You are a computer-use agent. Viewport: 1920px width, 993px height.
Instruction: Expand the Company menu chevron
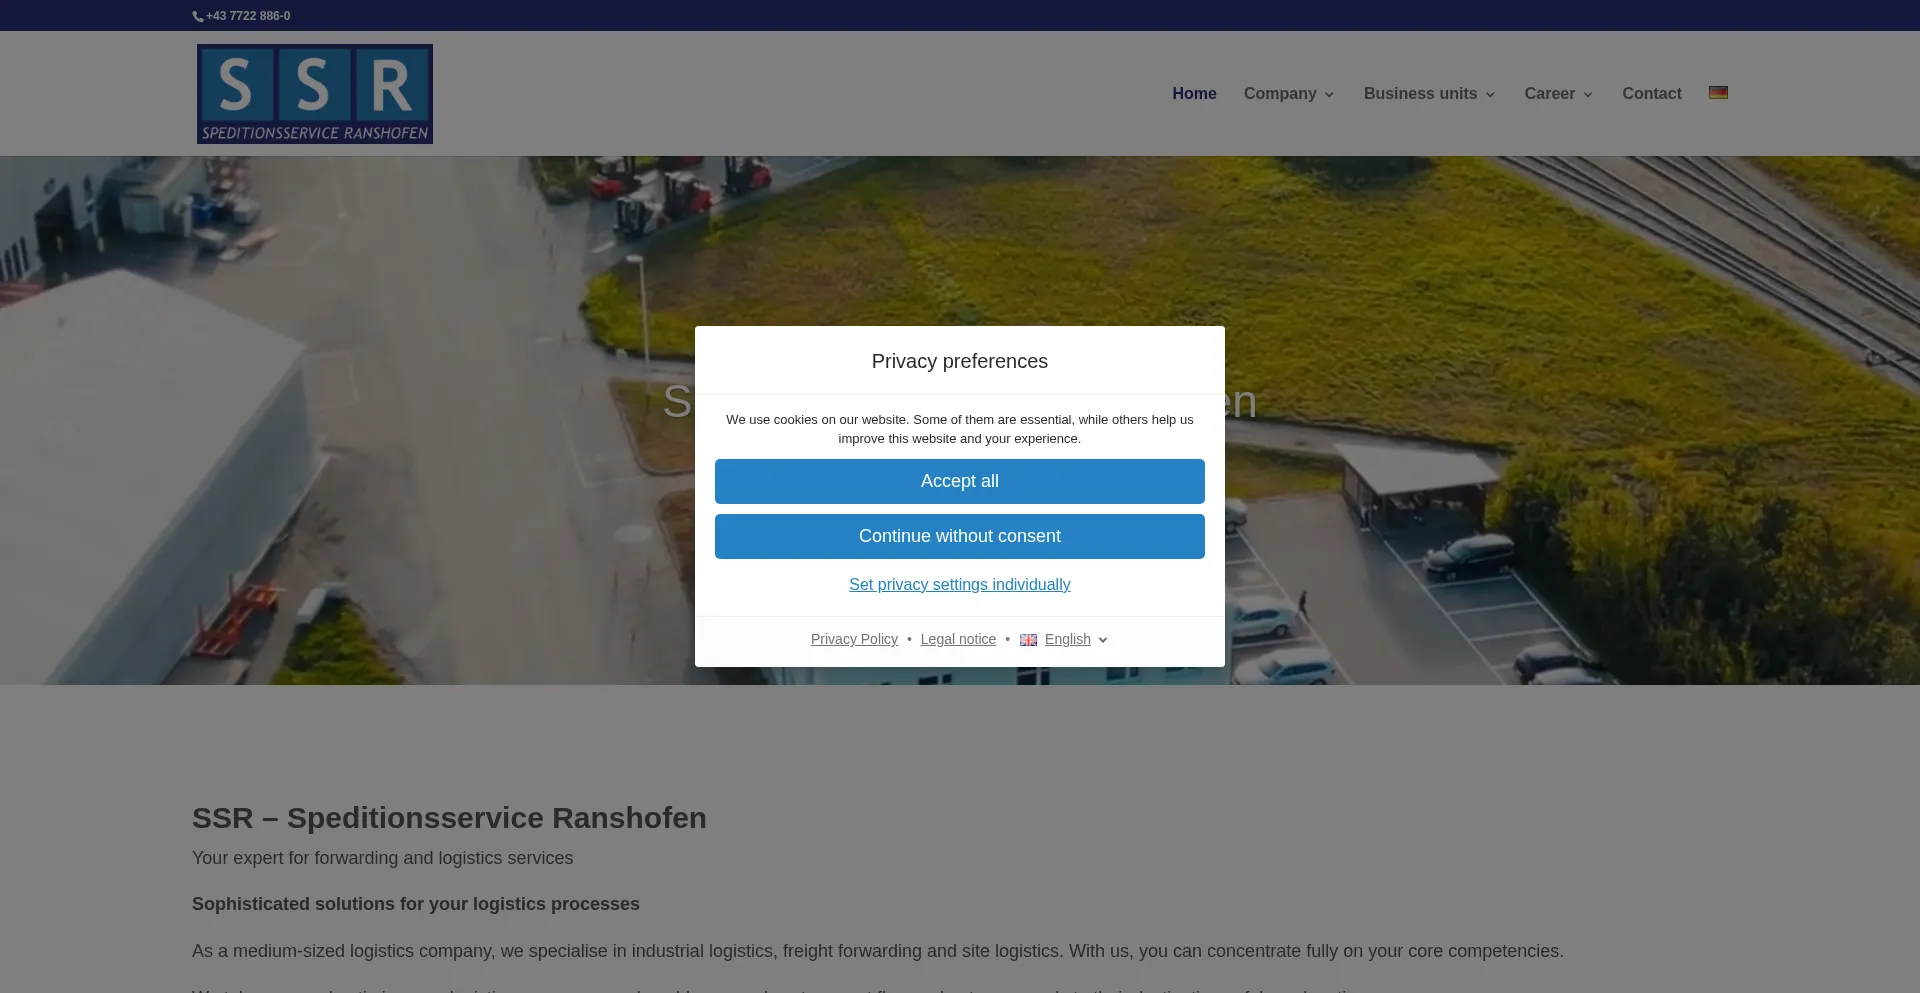click(x=1329, y=95)
